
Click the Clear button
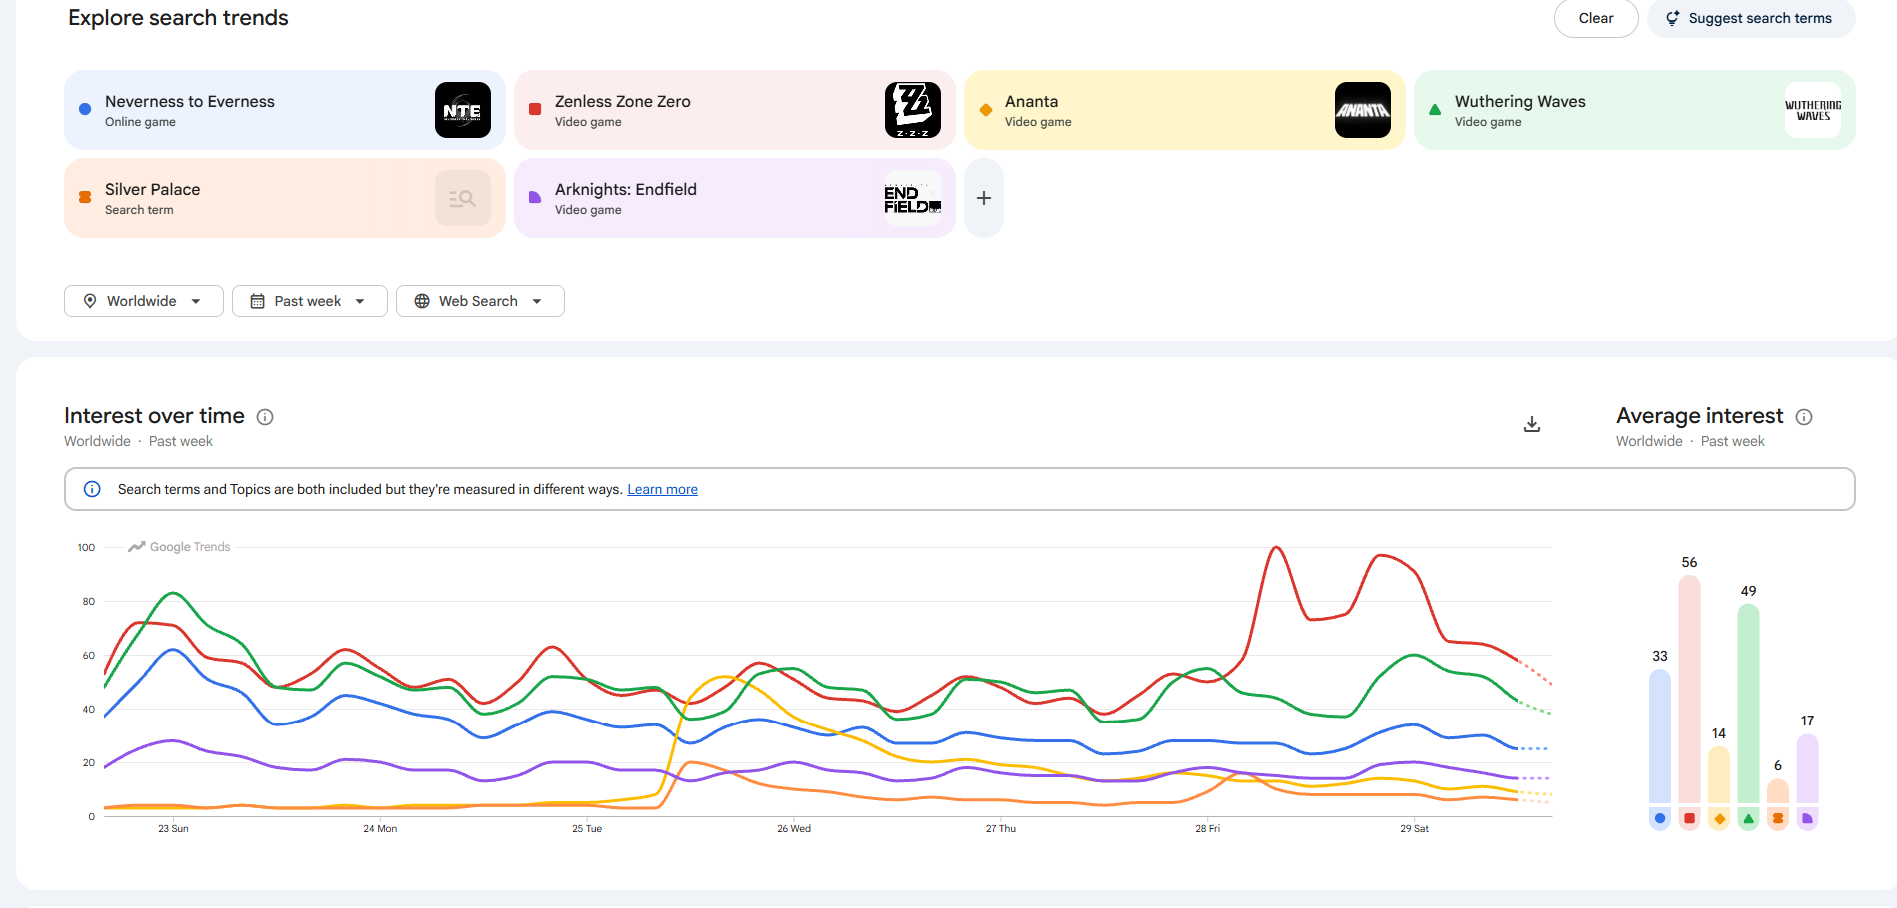coord(1596,18)
